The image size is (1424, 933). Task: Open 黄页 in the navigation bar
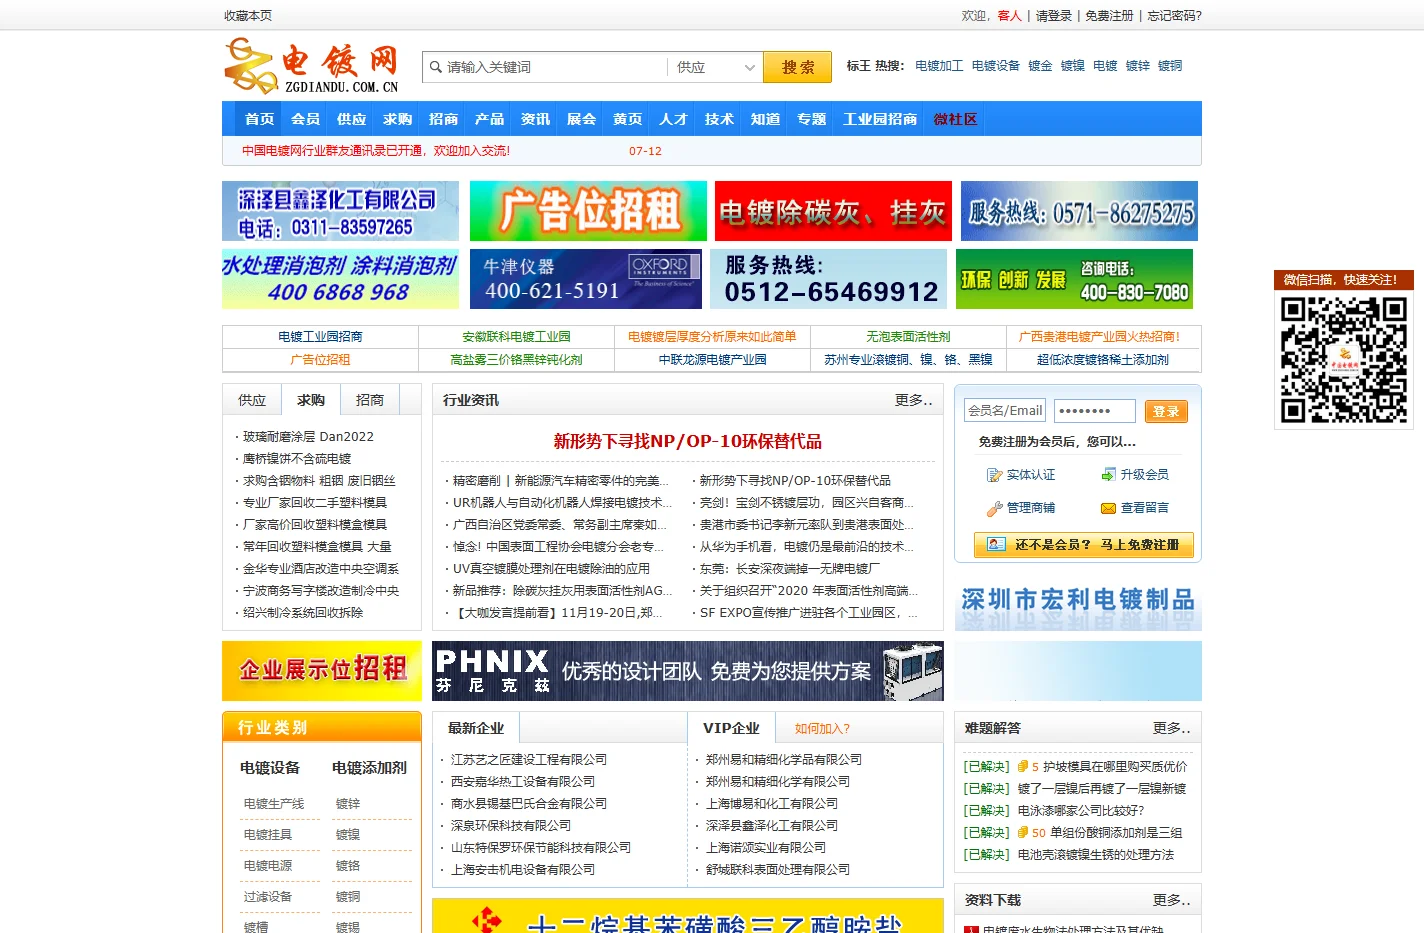tap(627, 119)
